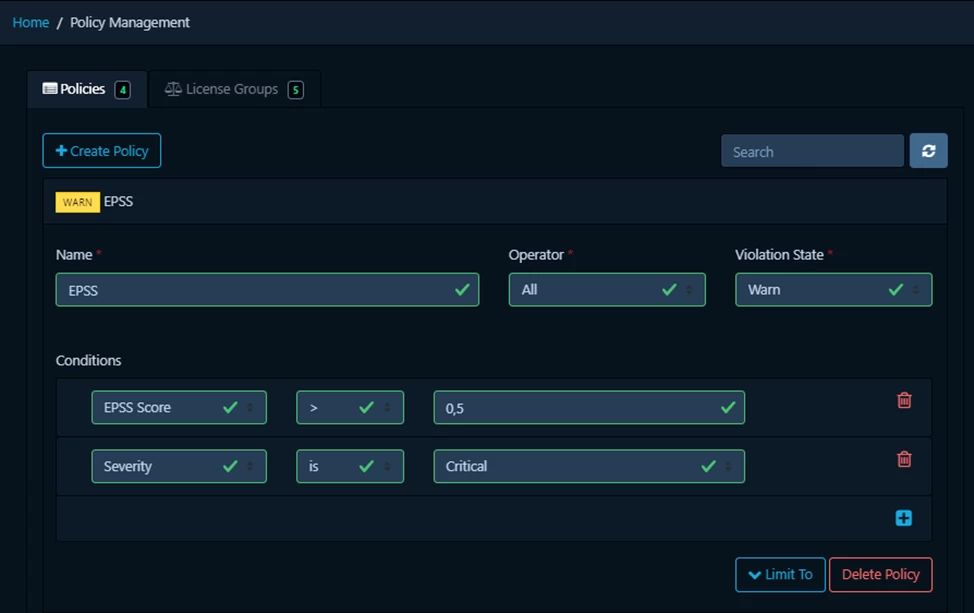974x613 pixels.
Task: Click the trash icon on the EPSS Score condition
Action: (903, 400)
